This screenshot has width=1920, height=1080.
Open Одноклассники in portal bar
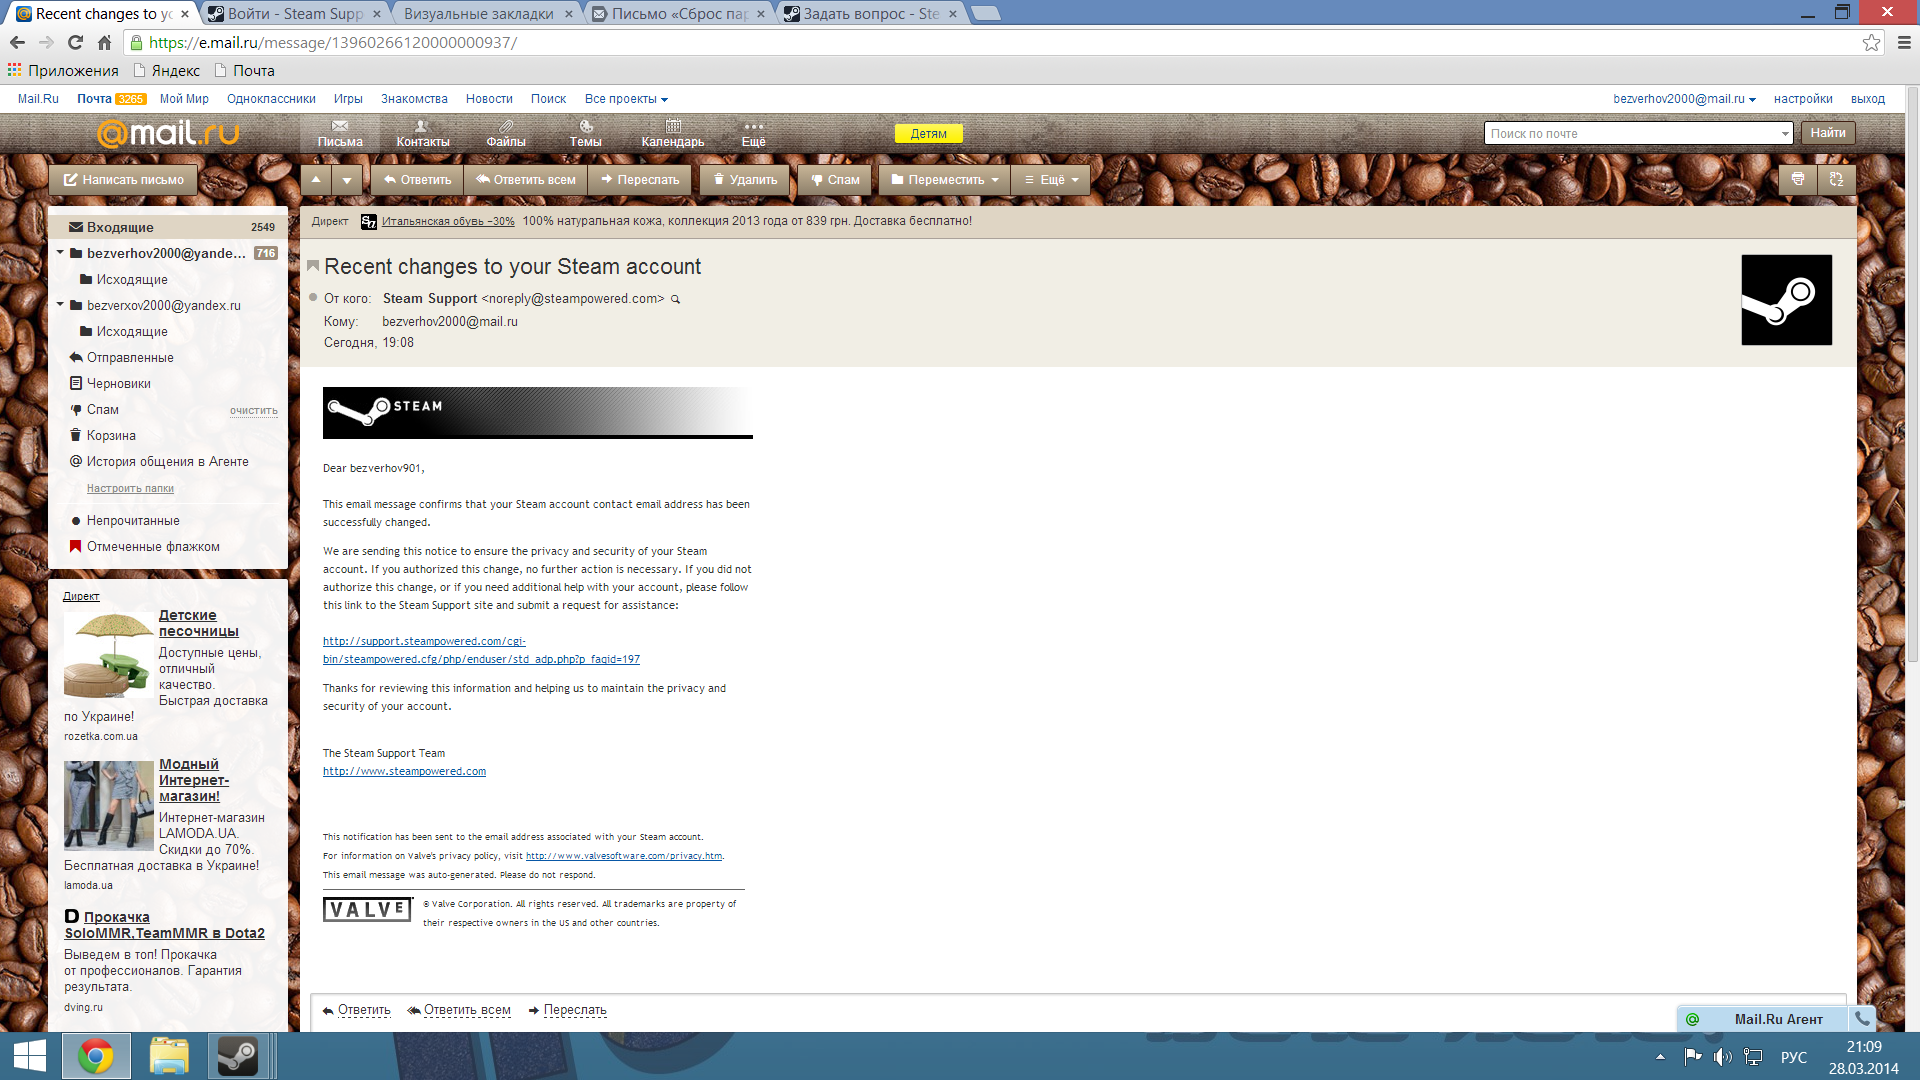pos(271,99)
